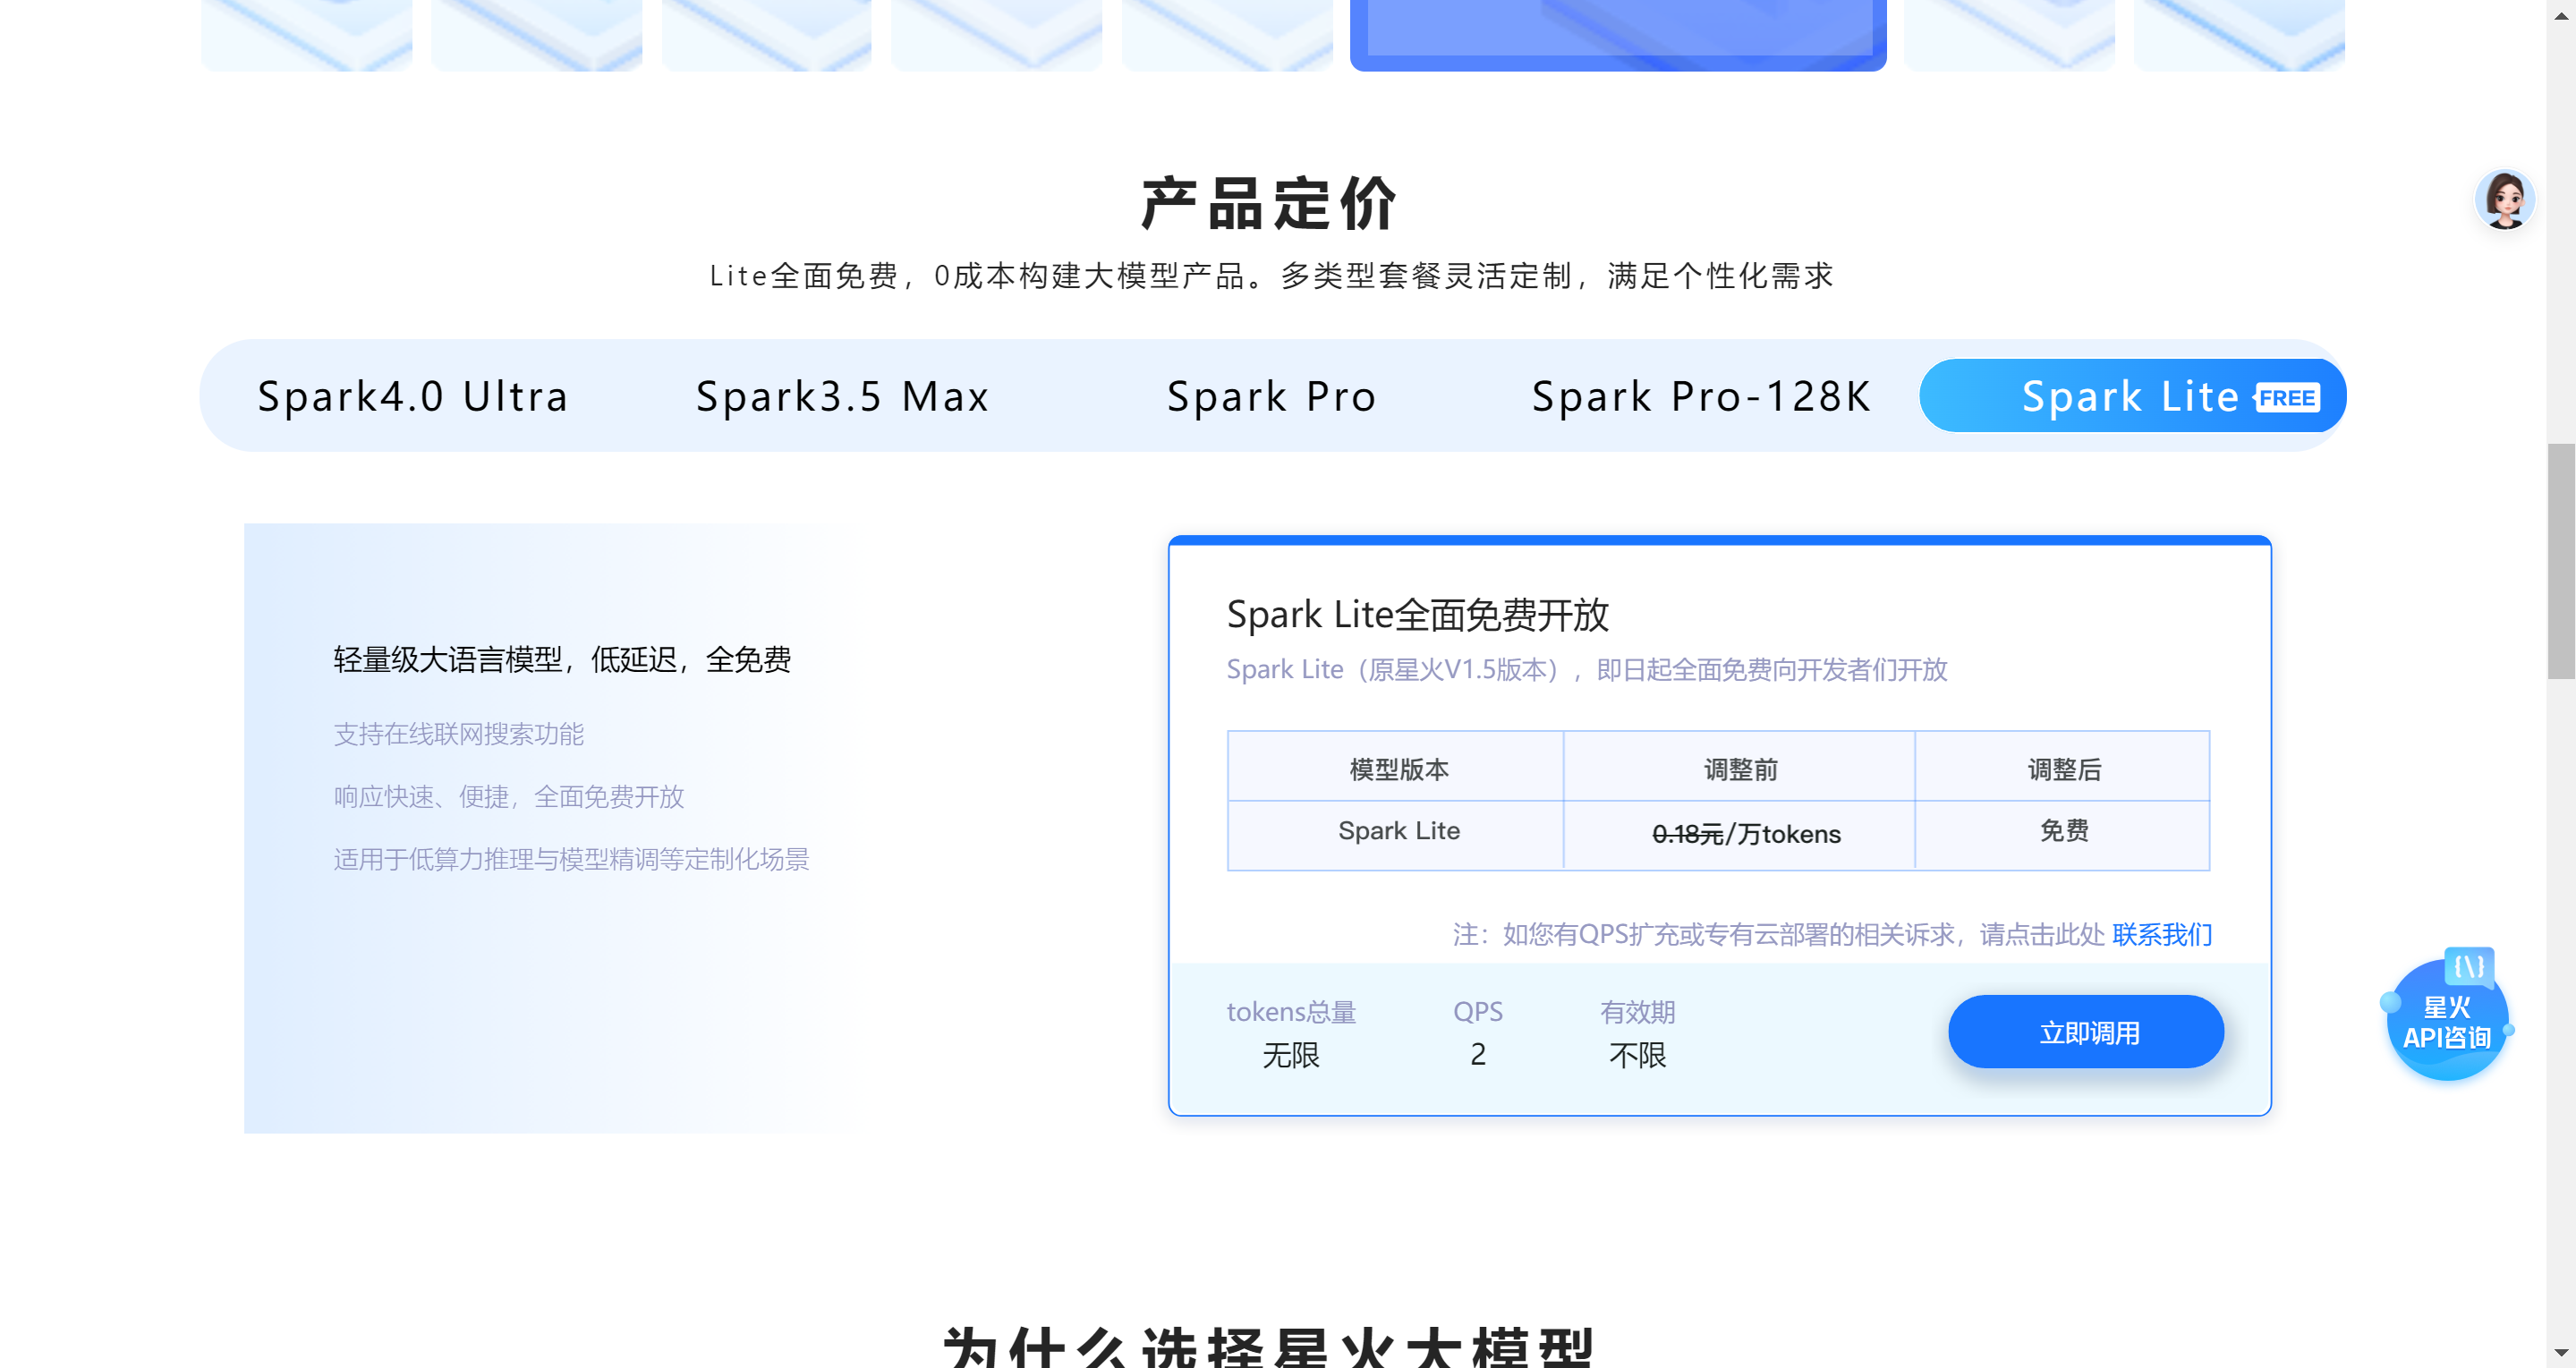Click the last faded thumbnail card at top right
Viewport: 2576px width, 1368px height.
(2239, 34)
